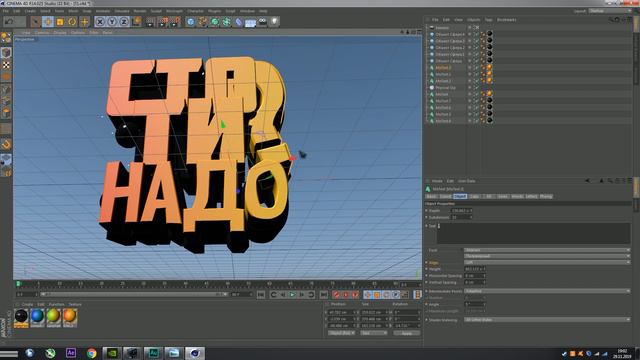This screenshot has width=640, height=360.
Task: Click the Light object bulb icon
Action: [275, 22]
